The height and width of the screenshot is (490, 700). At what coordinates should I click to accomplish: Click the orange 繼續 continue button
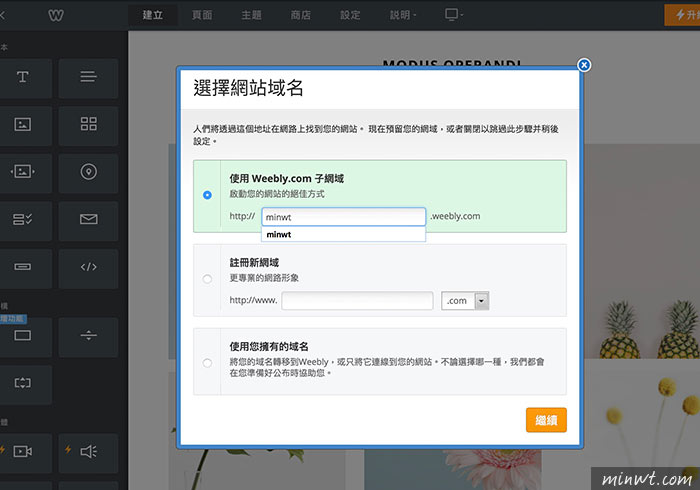(x=546, y=420)
